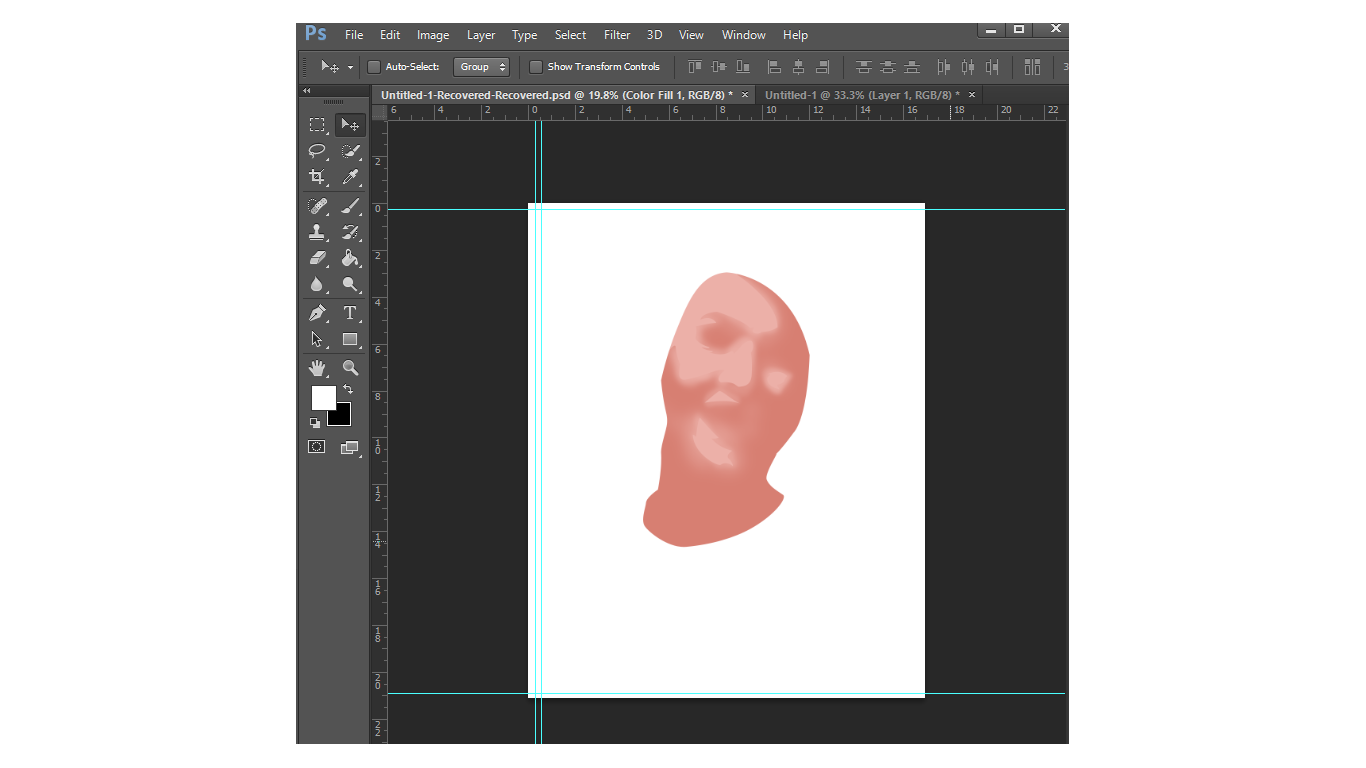Select the Pen tool
Screen dimensions: 1366x768
coord(317,313)
